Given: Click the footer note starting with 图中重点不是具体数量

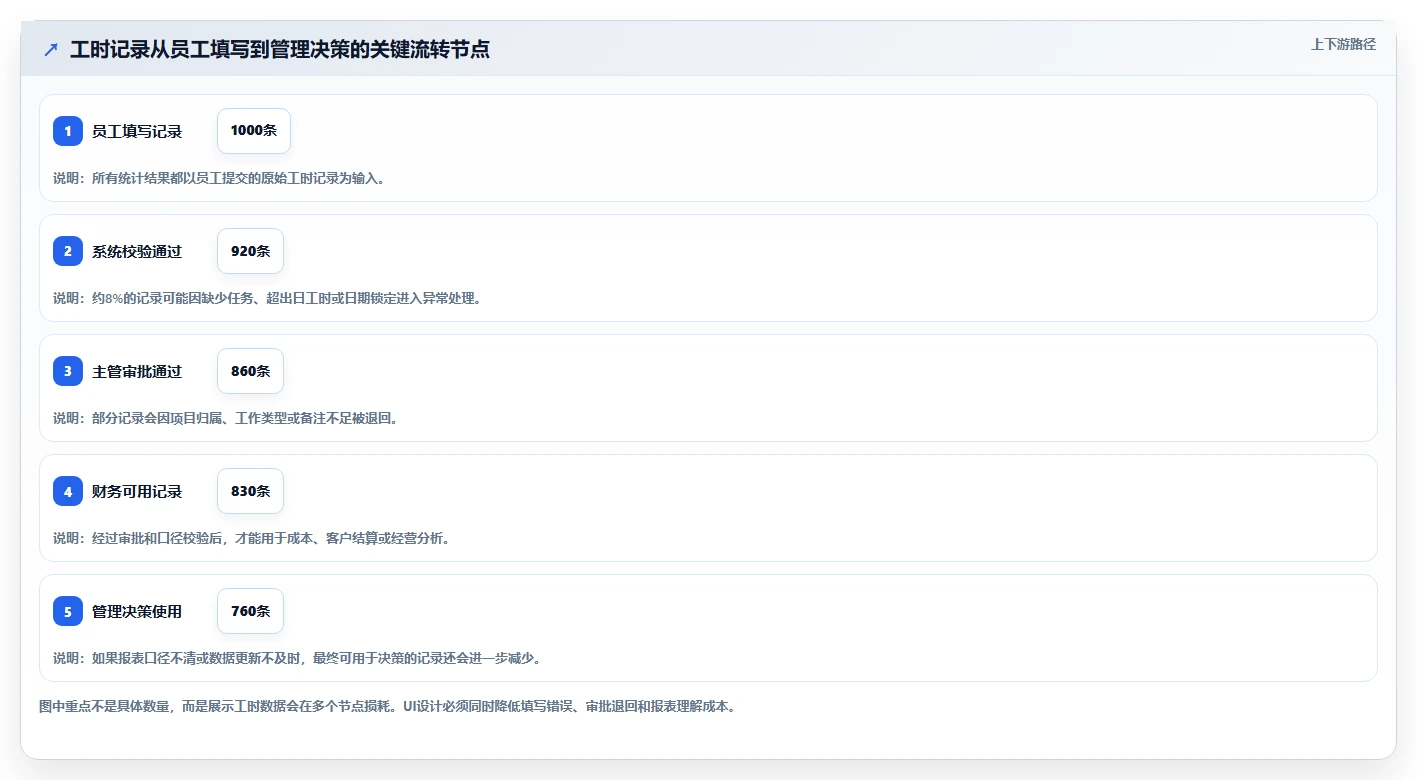Looking at the screenshot, I should 388,706.
